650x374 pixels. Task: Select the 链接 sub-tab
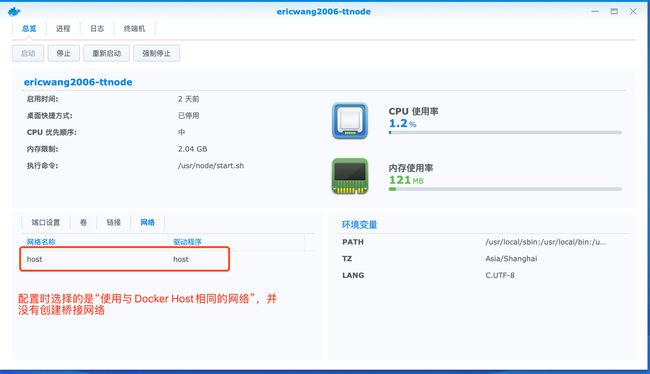point(113,222)
